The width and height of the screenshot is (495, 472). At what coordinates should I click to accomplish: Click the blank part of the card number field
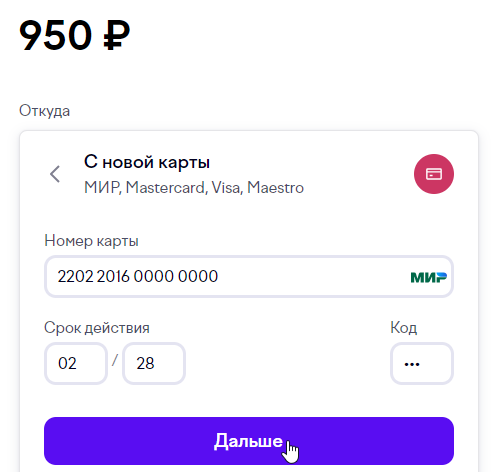pos(313,277)
